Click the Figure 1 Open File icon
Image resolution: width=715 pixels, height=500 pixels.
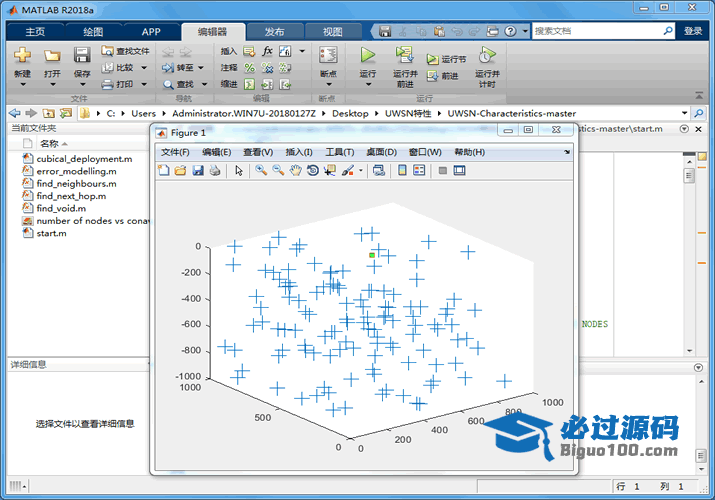181,170
